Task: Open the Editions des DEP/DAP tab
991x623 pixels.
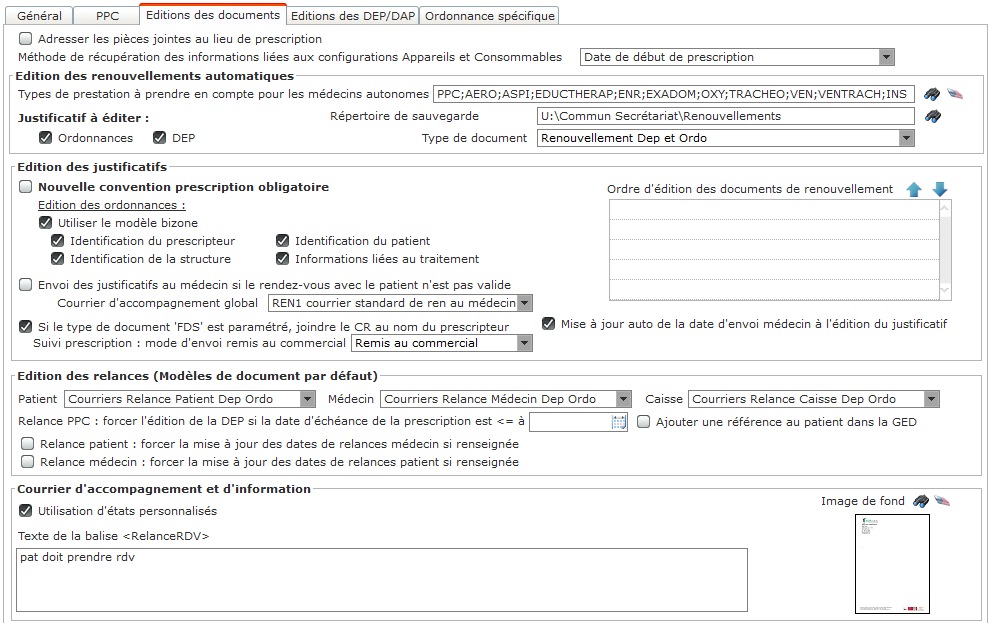Action: pos(353,16)
